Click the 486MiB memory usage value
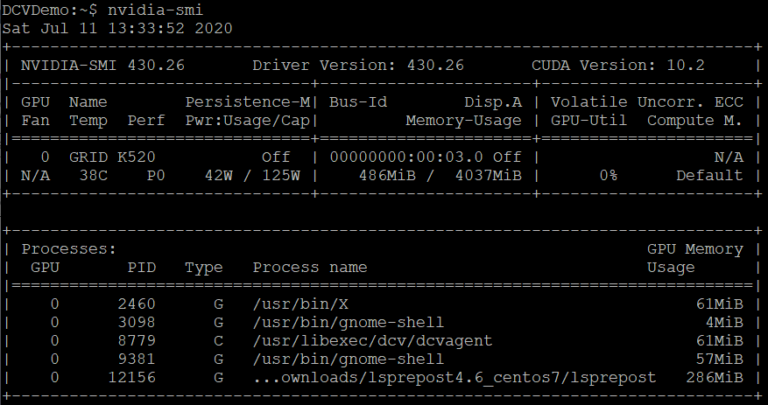Screen dimensions: 768x405 coord(387,175)
